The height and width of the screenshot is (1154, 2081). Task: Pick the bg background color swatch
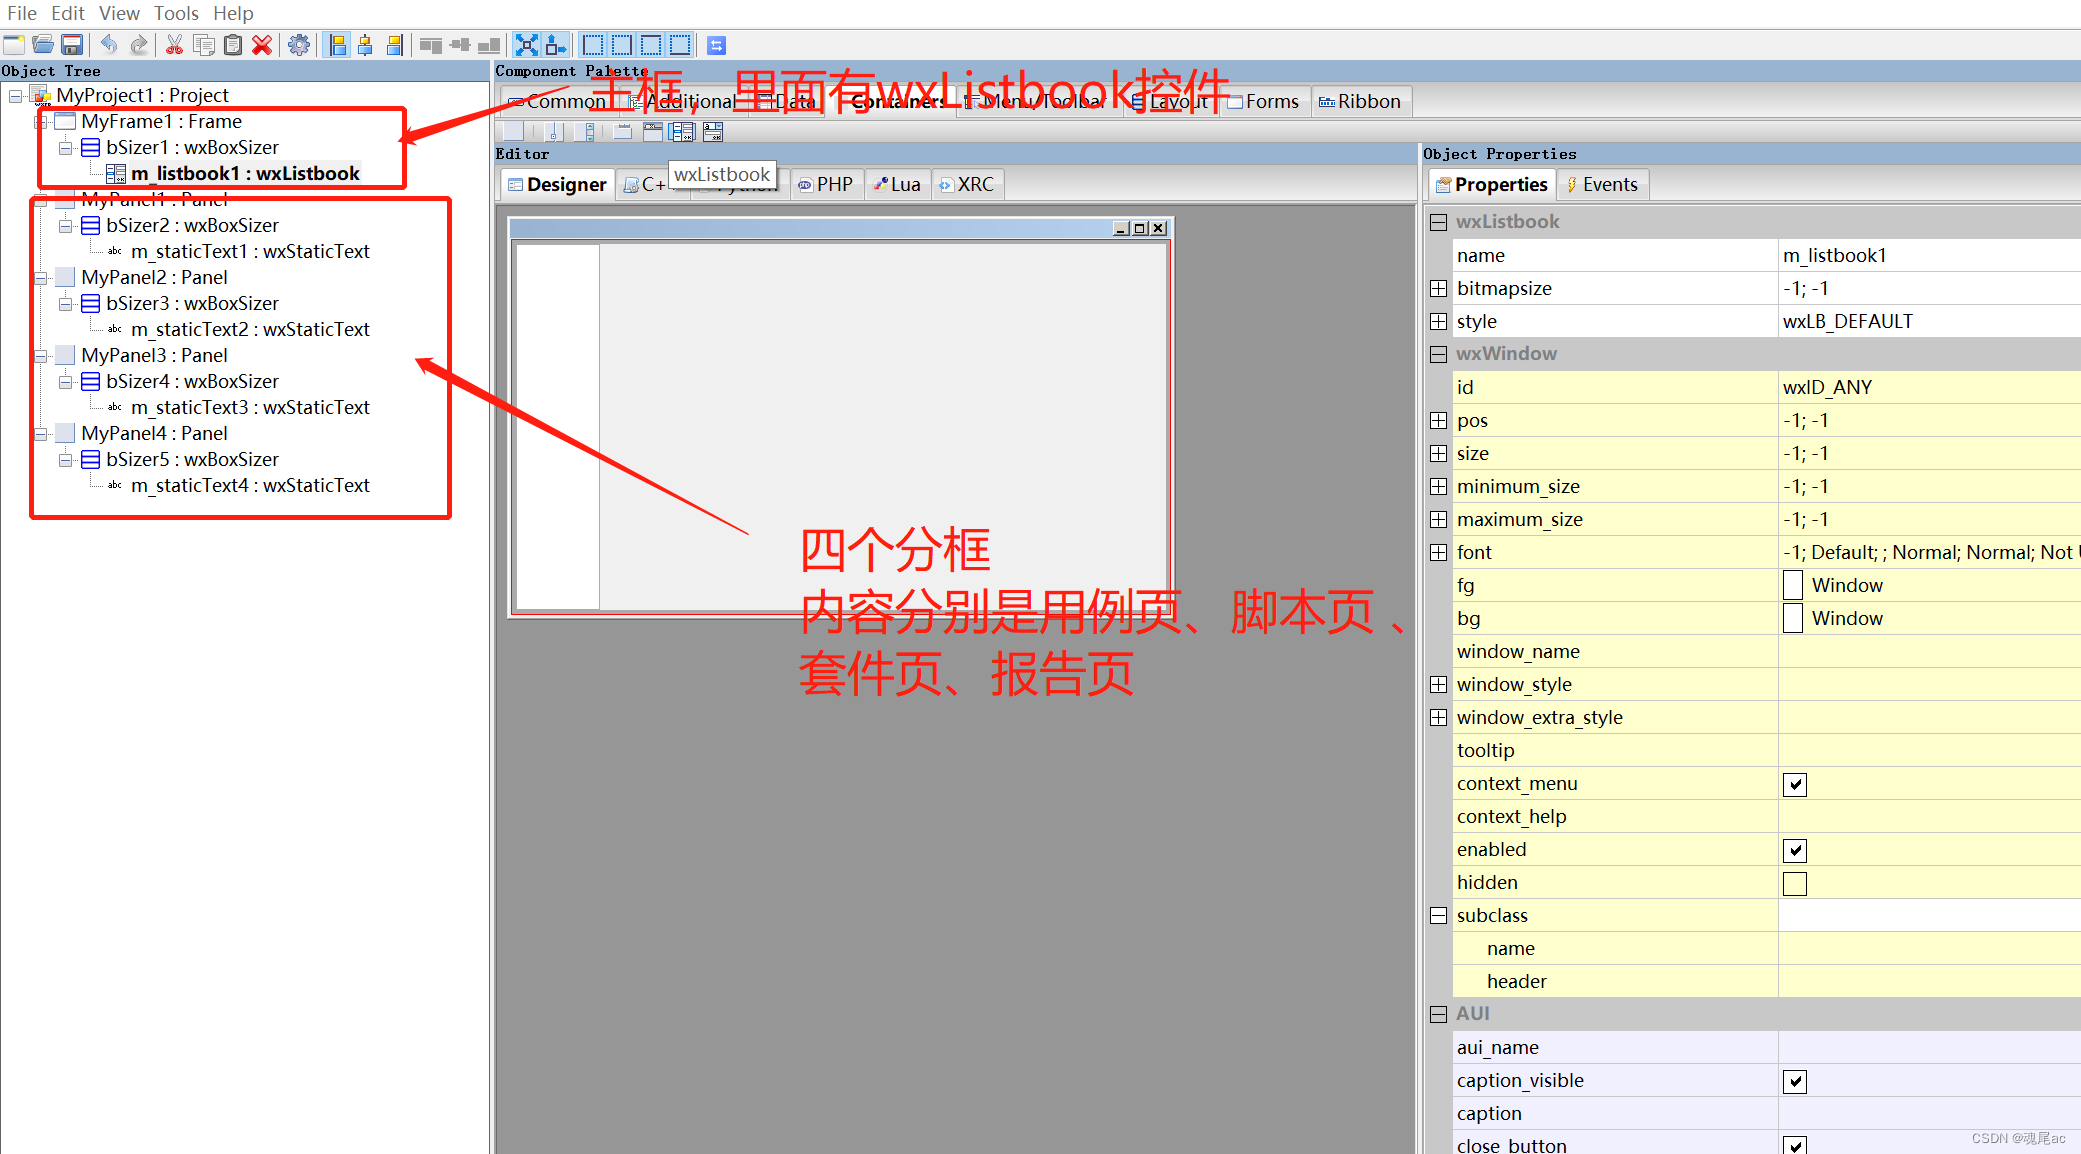1793,619
